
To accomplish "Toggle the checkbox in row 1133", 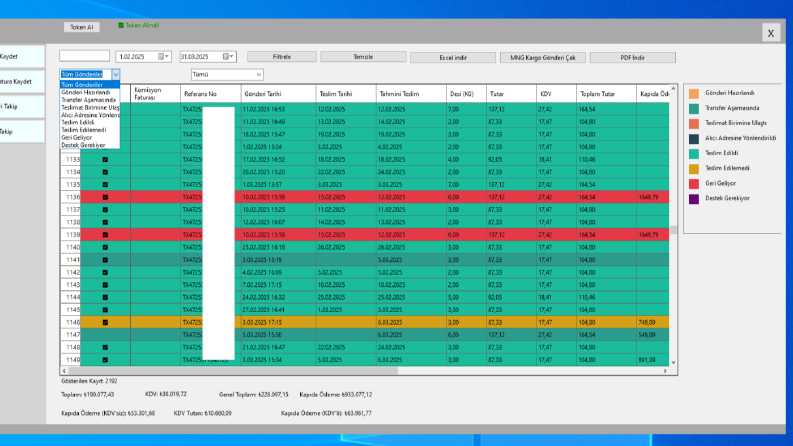I will pos(105,159).
